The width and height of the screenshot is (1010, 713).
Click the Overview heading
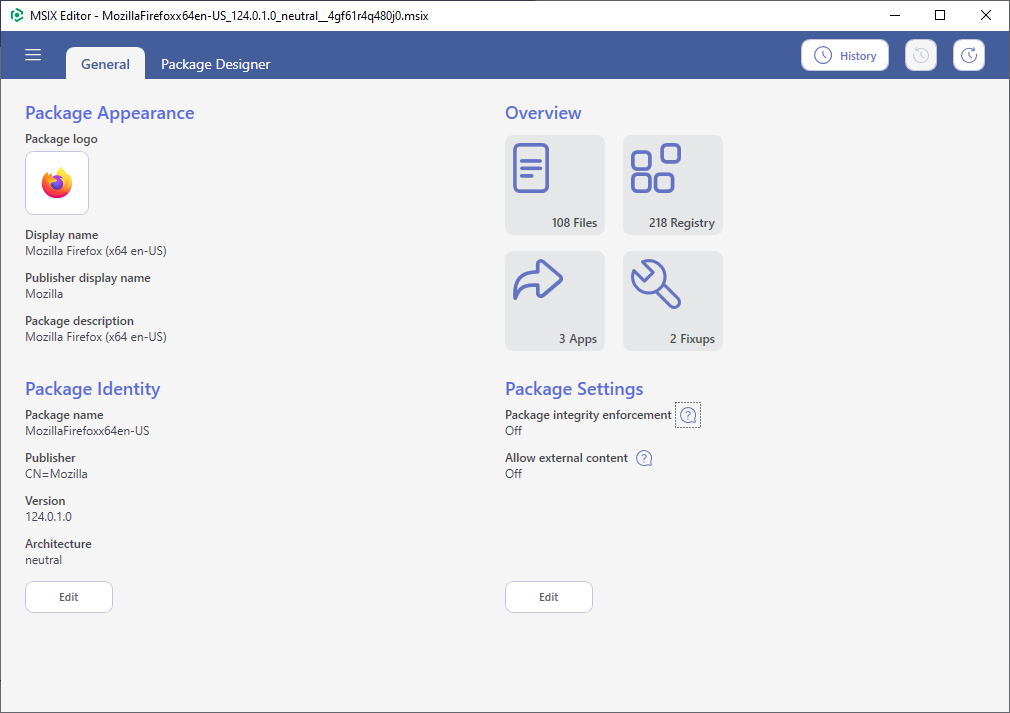[x=543, y=113]
